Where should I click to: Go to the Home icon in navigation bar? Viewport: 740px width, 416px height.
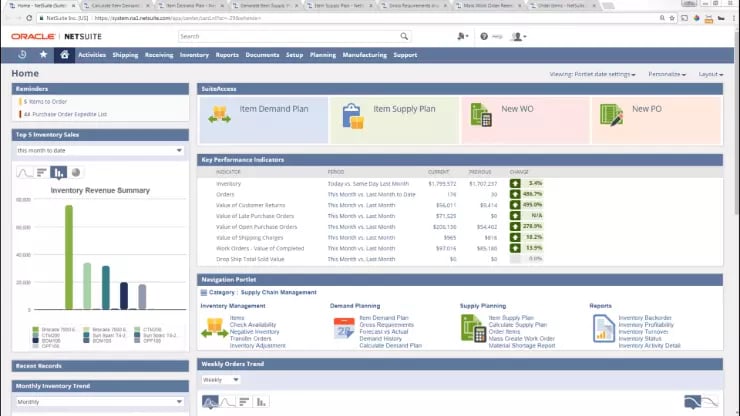[x=64, y=55]
